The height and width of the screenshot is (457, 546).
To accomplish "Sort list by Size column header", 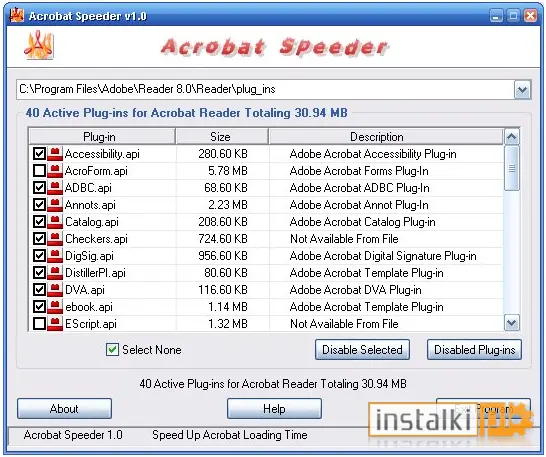I will [x=222, y=137].
